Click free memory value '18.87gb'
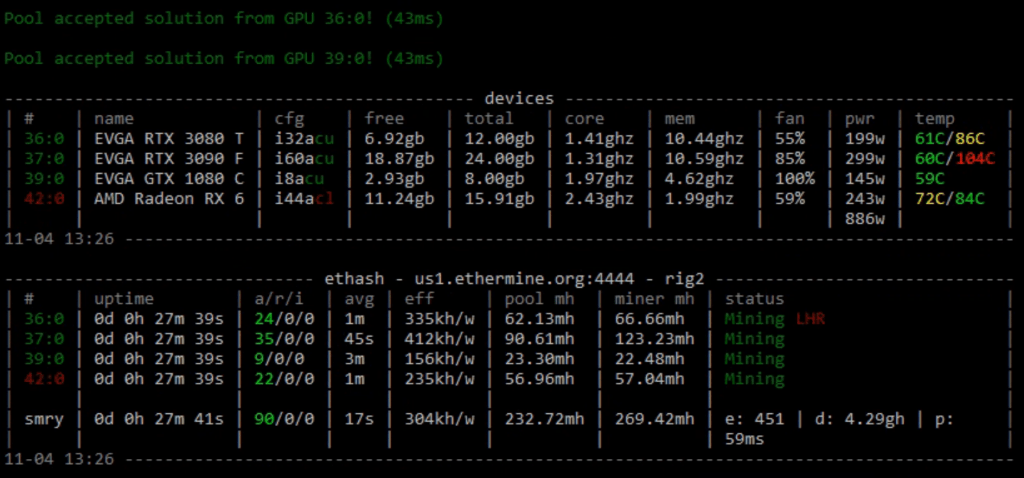This screenshot has height=478, width=1024. (x=399, y=159)
